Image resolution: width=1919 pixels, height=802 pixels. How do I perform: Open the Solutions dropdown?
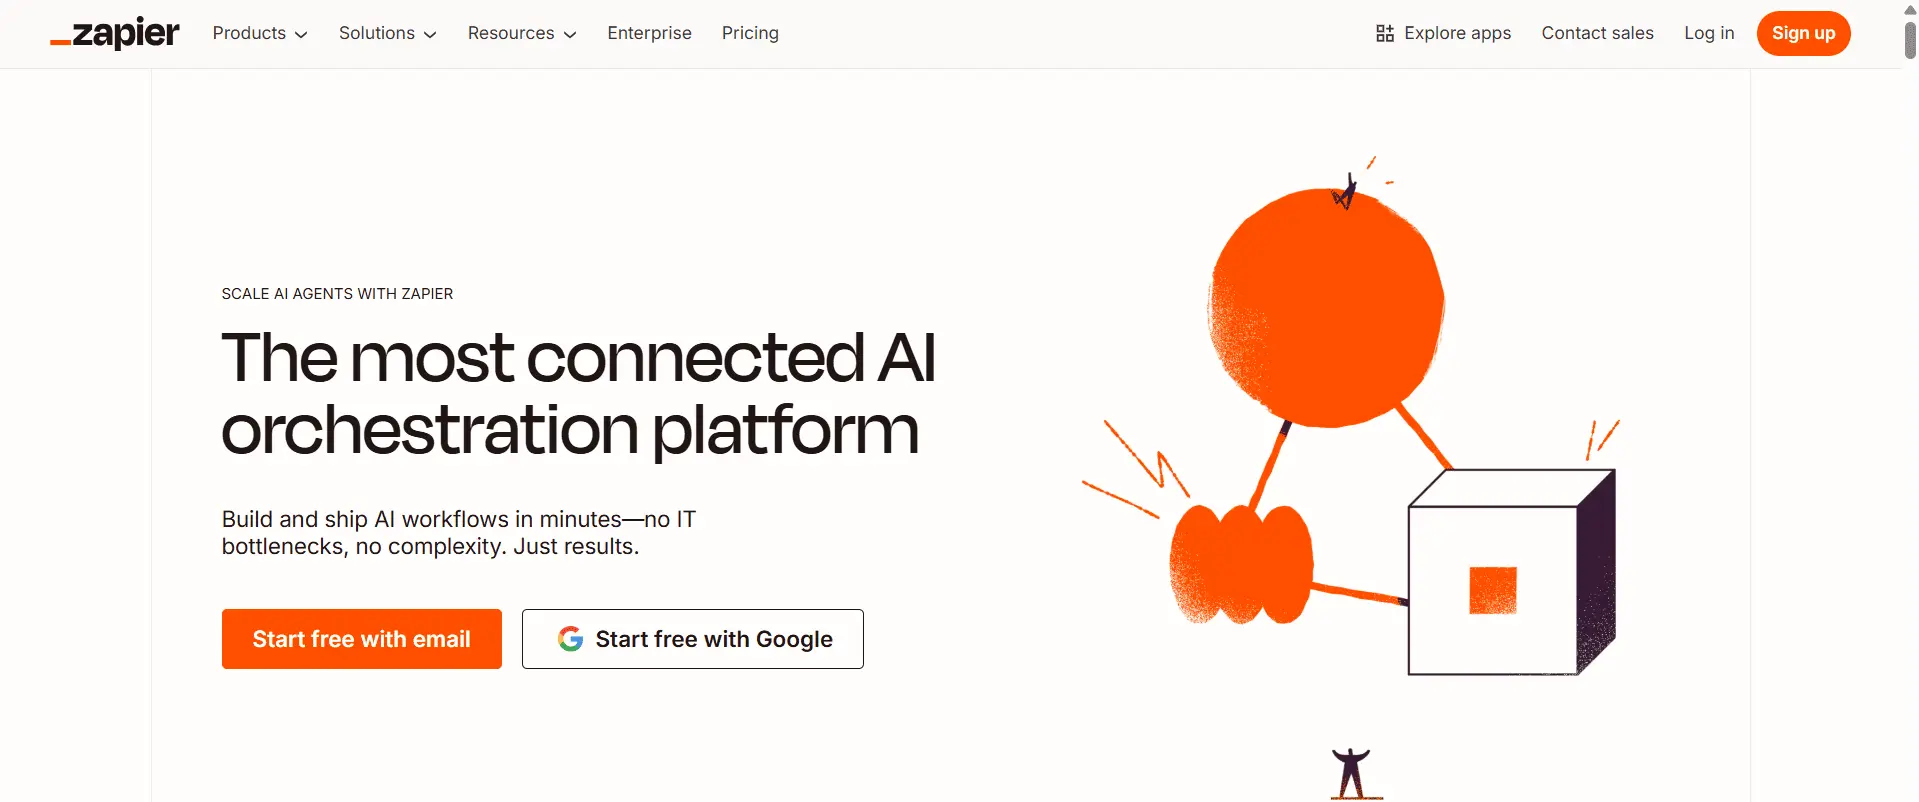[387, 33]
